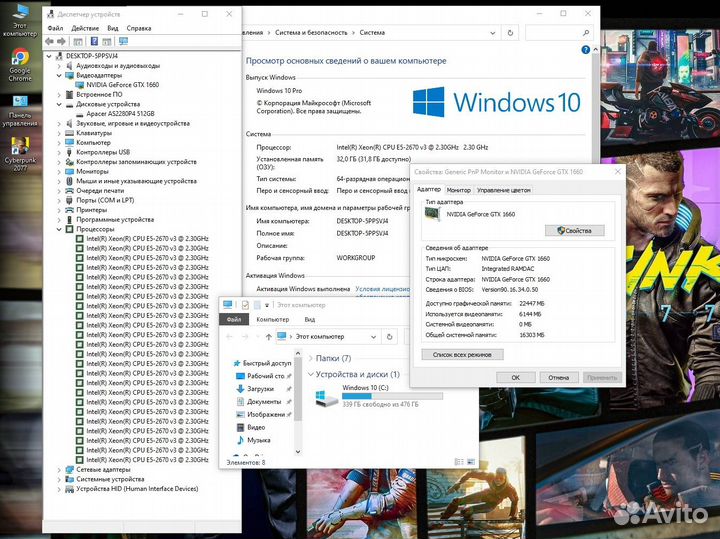
Task: Open the license terms link in System window
Action: [x=382, y=289]
